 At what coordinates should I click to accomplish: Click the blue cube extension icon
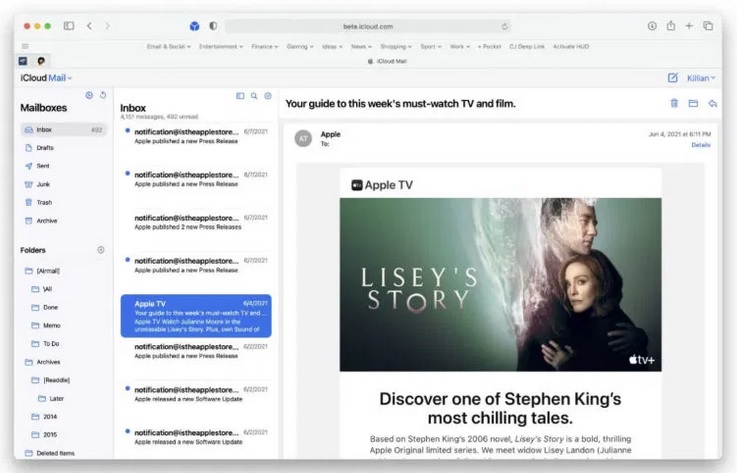pos(194,26)
